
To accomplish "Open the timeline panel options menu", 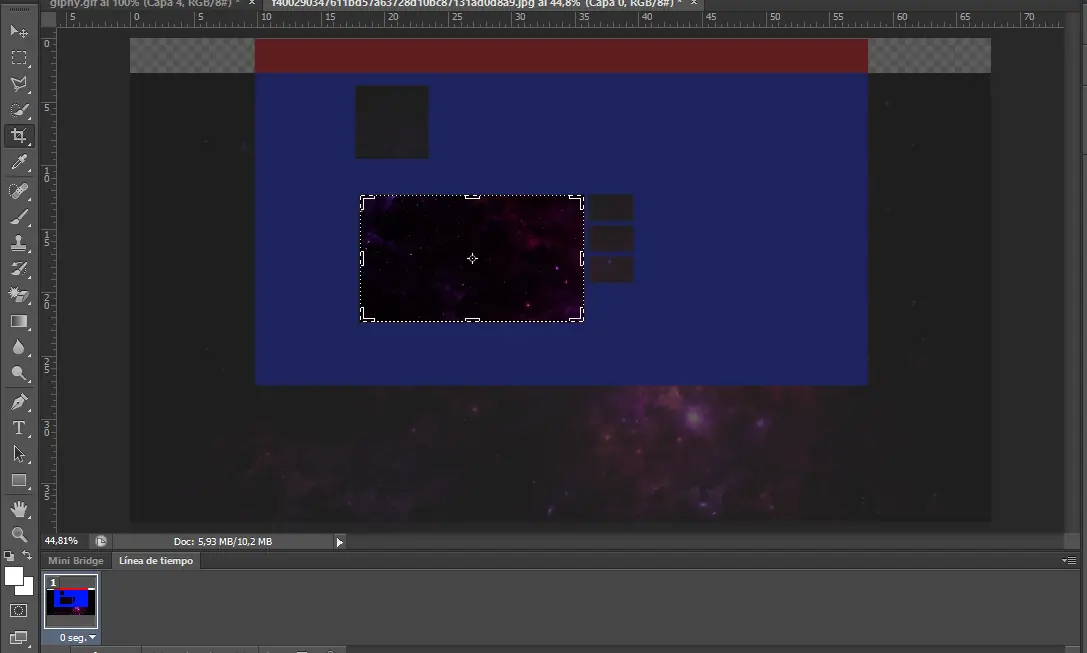I will [1069, 560].
